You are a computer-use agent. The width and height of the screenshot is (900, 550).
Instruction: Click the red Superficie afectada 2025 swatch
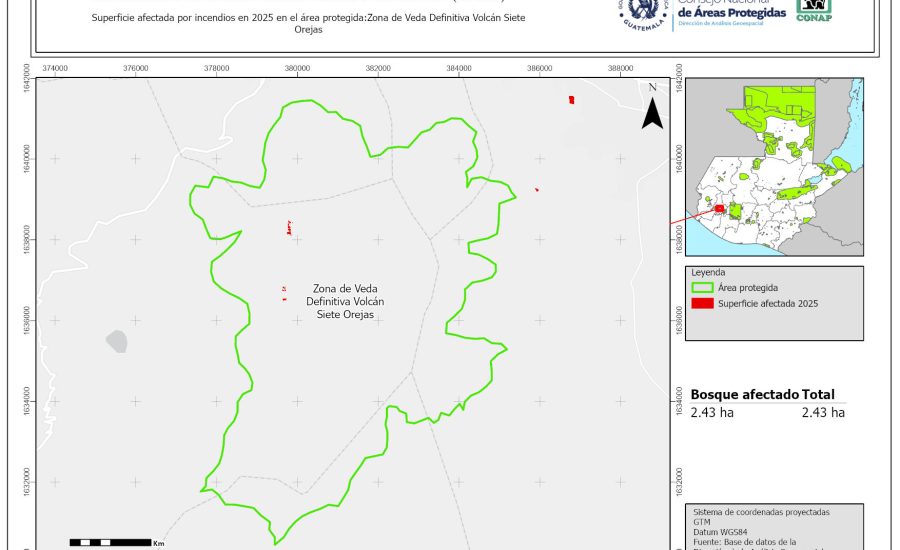click(x=703, y=304)
